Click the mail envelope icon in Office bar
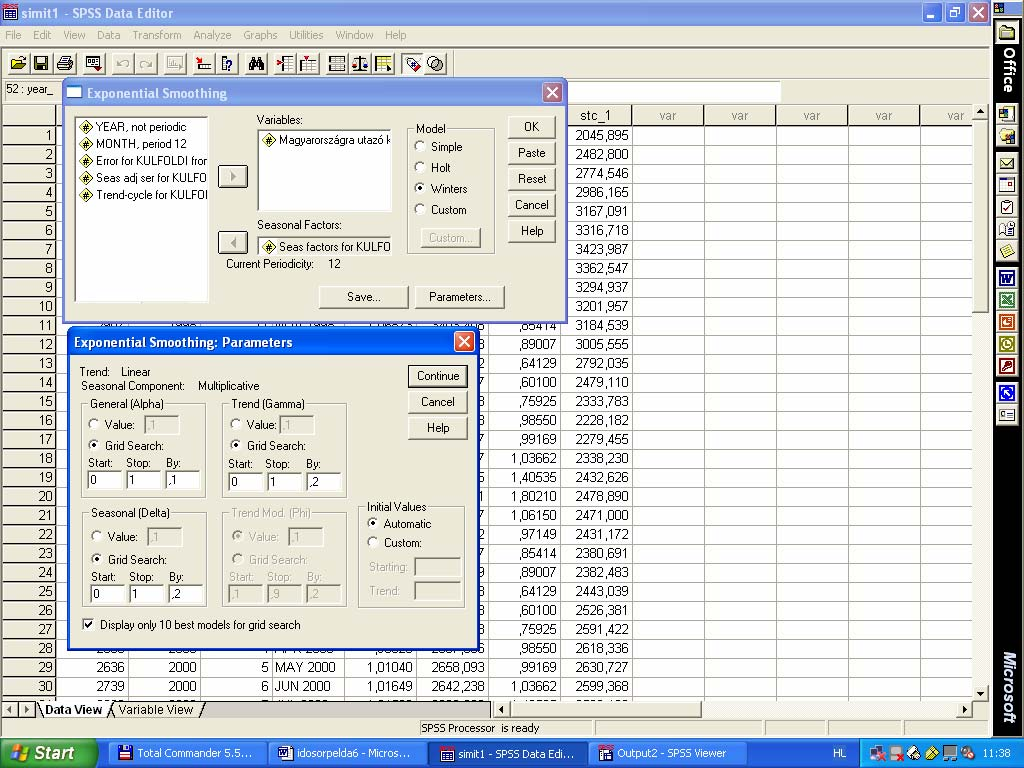The width and height of the screenshot is (1024, 768). [1007, 163]
